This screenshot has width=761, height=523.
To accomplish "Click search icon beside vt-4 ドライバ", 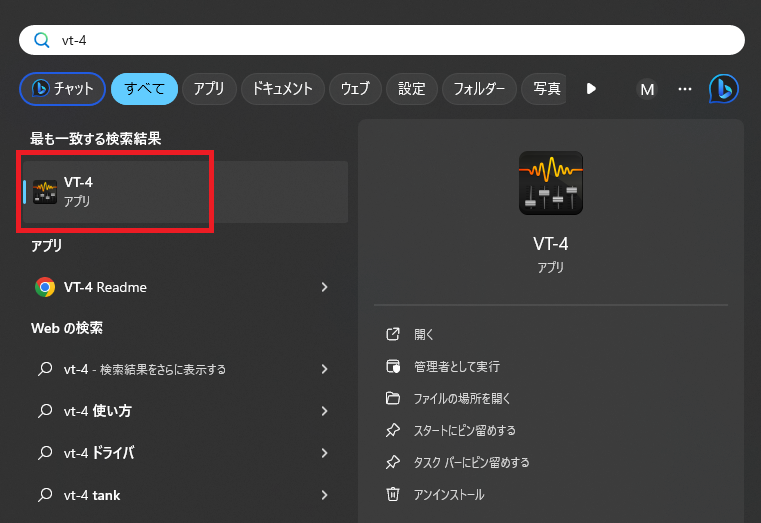I will point(45,453).
